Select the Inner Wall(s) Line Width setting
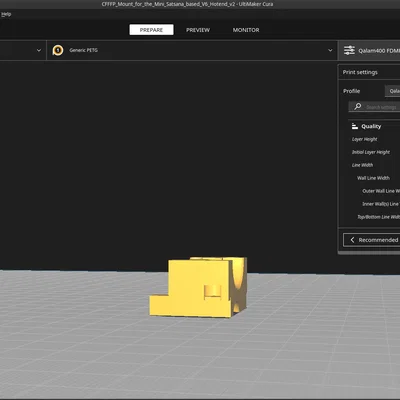This screenshot has width=400, height=400. point(381,204)
